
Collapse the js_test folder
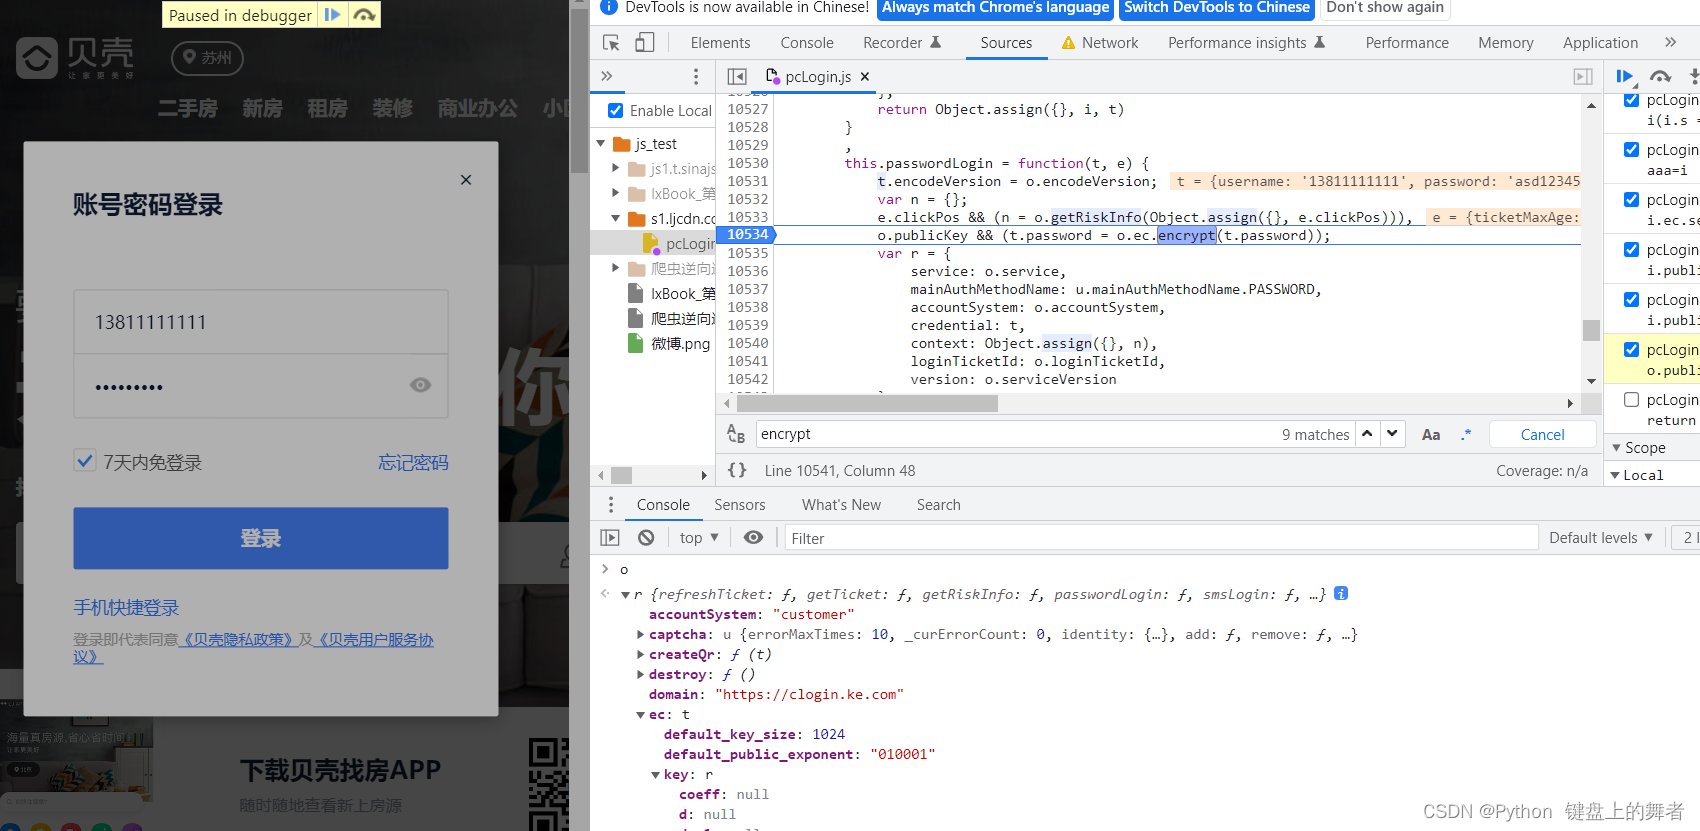click(x=601, y=144)
